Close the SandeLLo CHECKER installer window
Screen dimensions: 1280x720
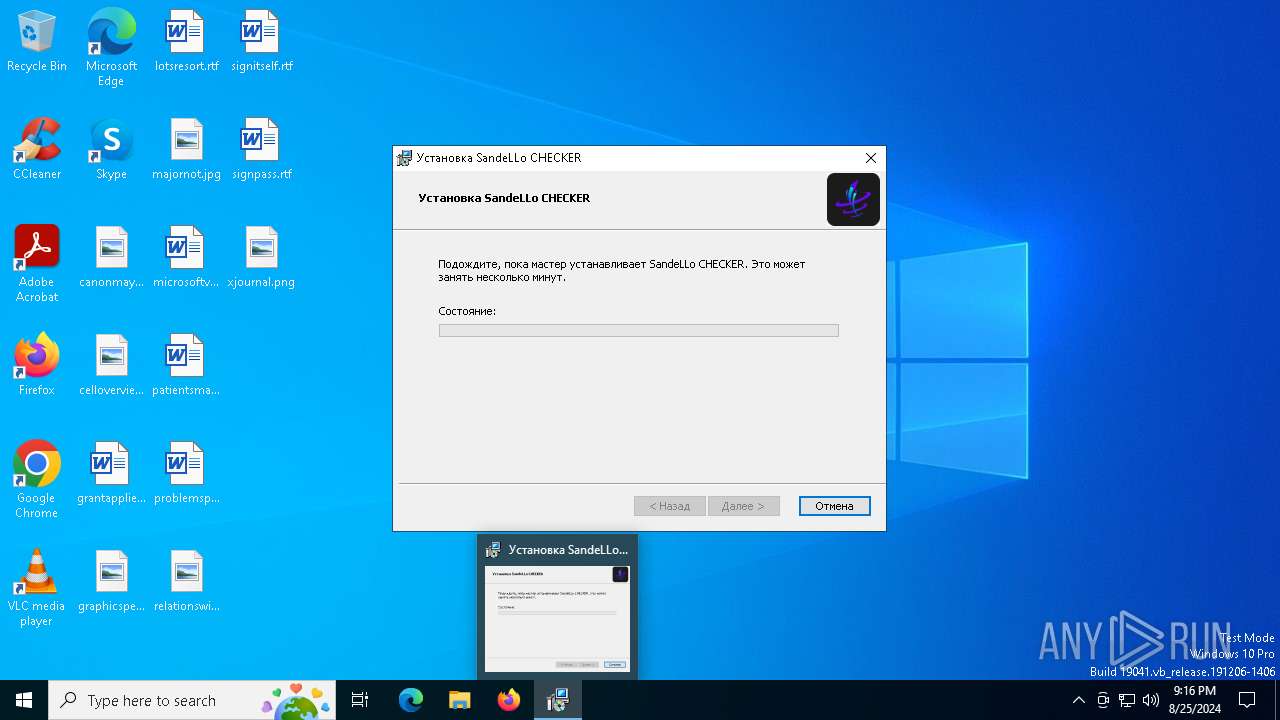[x=870, y=158]
